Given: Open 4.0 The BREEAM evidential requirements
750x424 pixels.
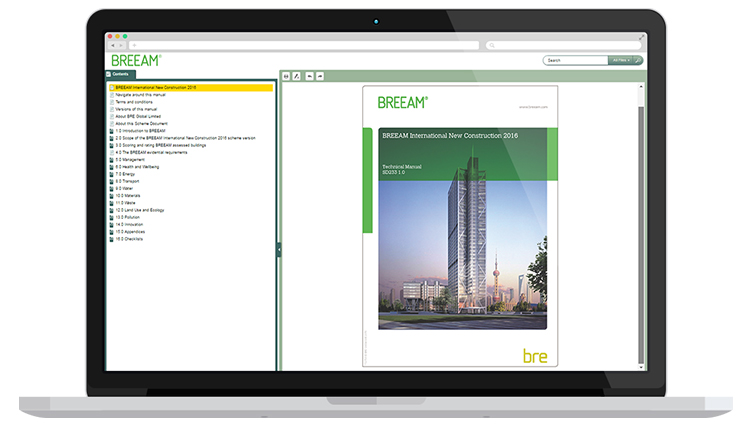Looking at the screenshot, I should tap(152, 152).
